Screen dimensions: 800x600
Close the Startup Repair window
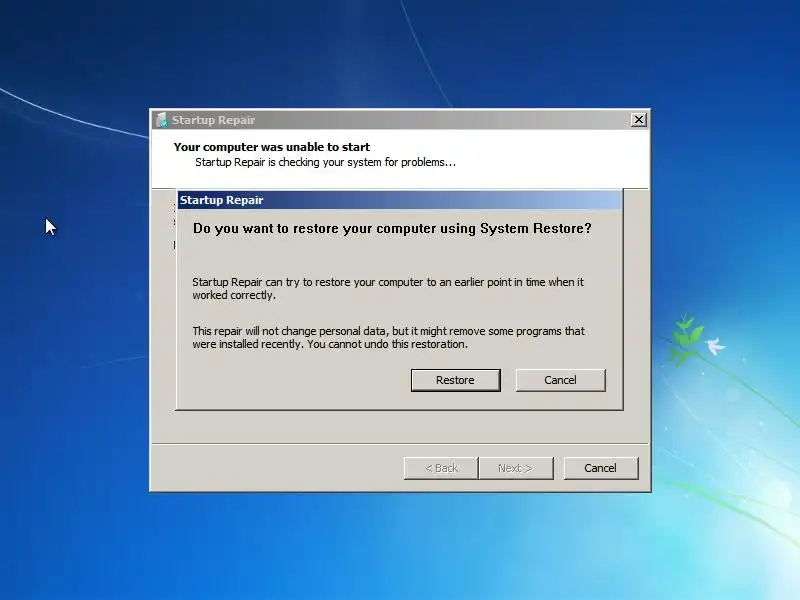638,120
